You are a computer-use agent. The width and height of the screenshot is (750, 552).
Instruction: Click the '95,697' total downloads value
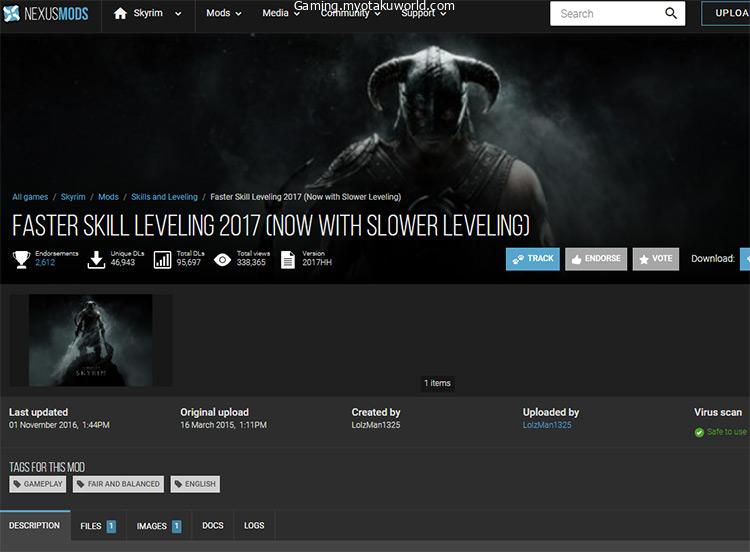click(x=188, y=263)
